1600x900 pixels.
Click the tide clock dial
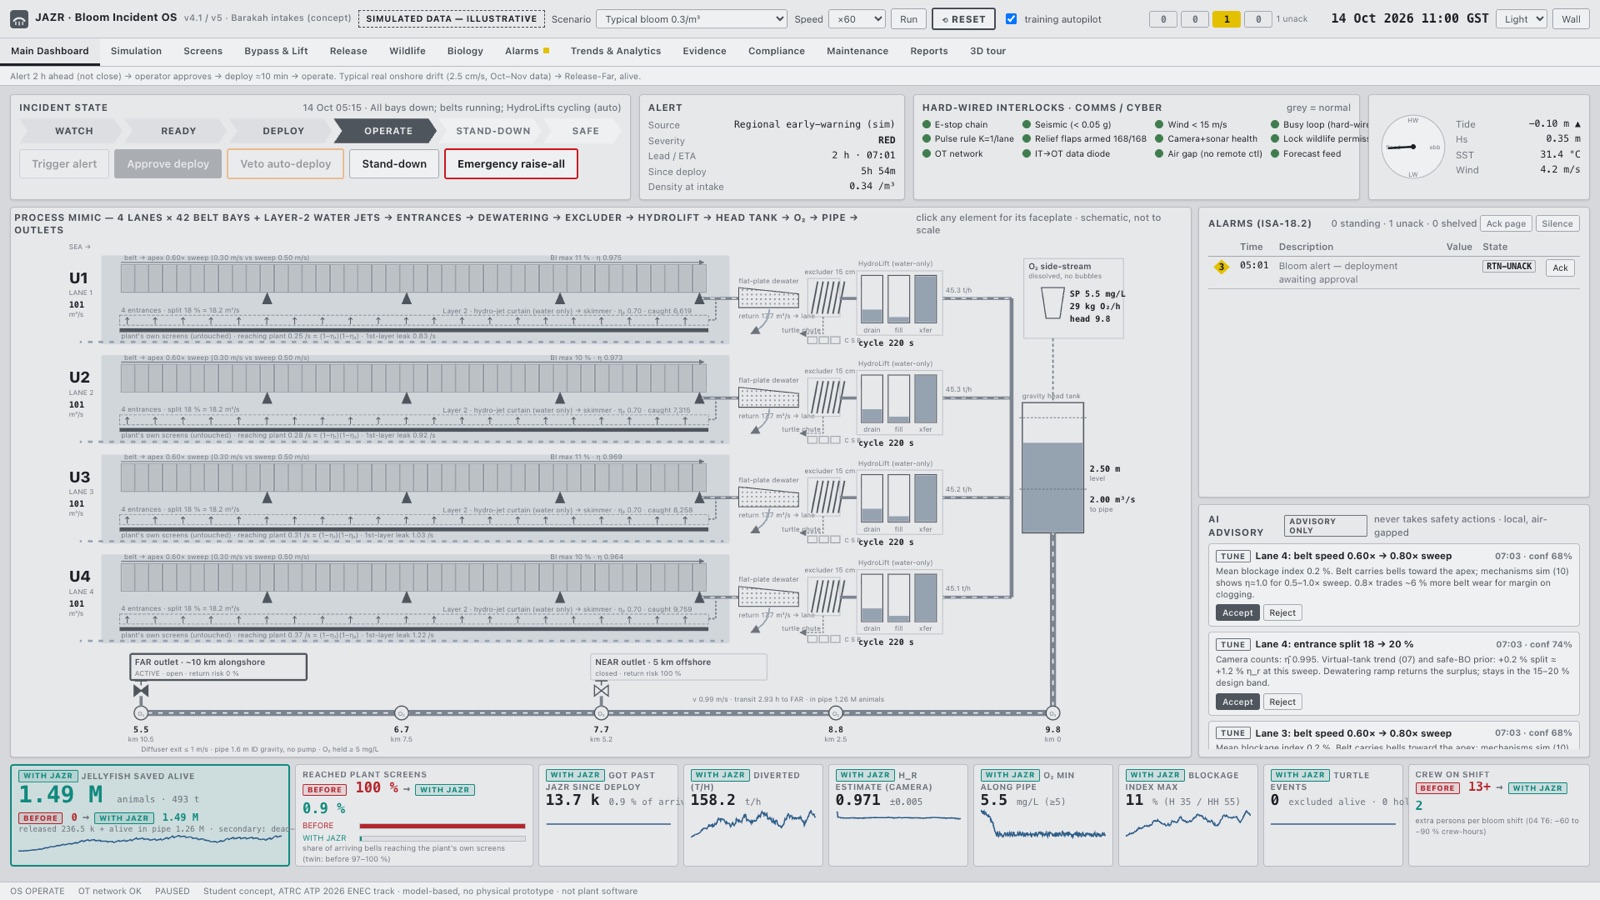click(x=1413, y=147)
